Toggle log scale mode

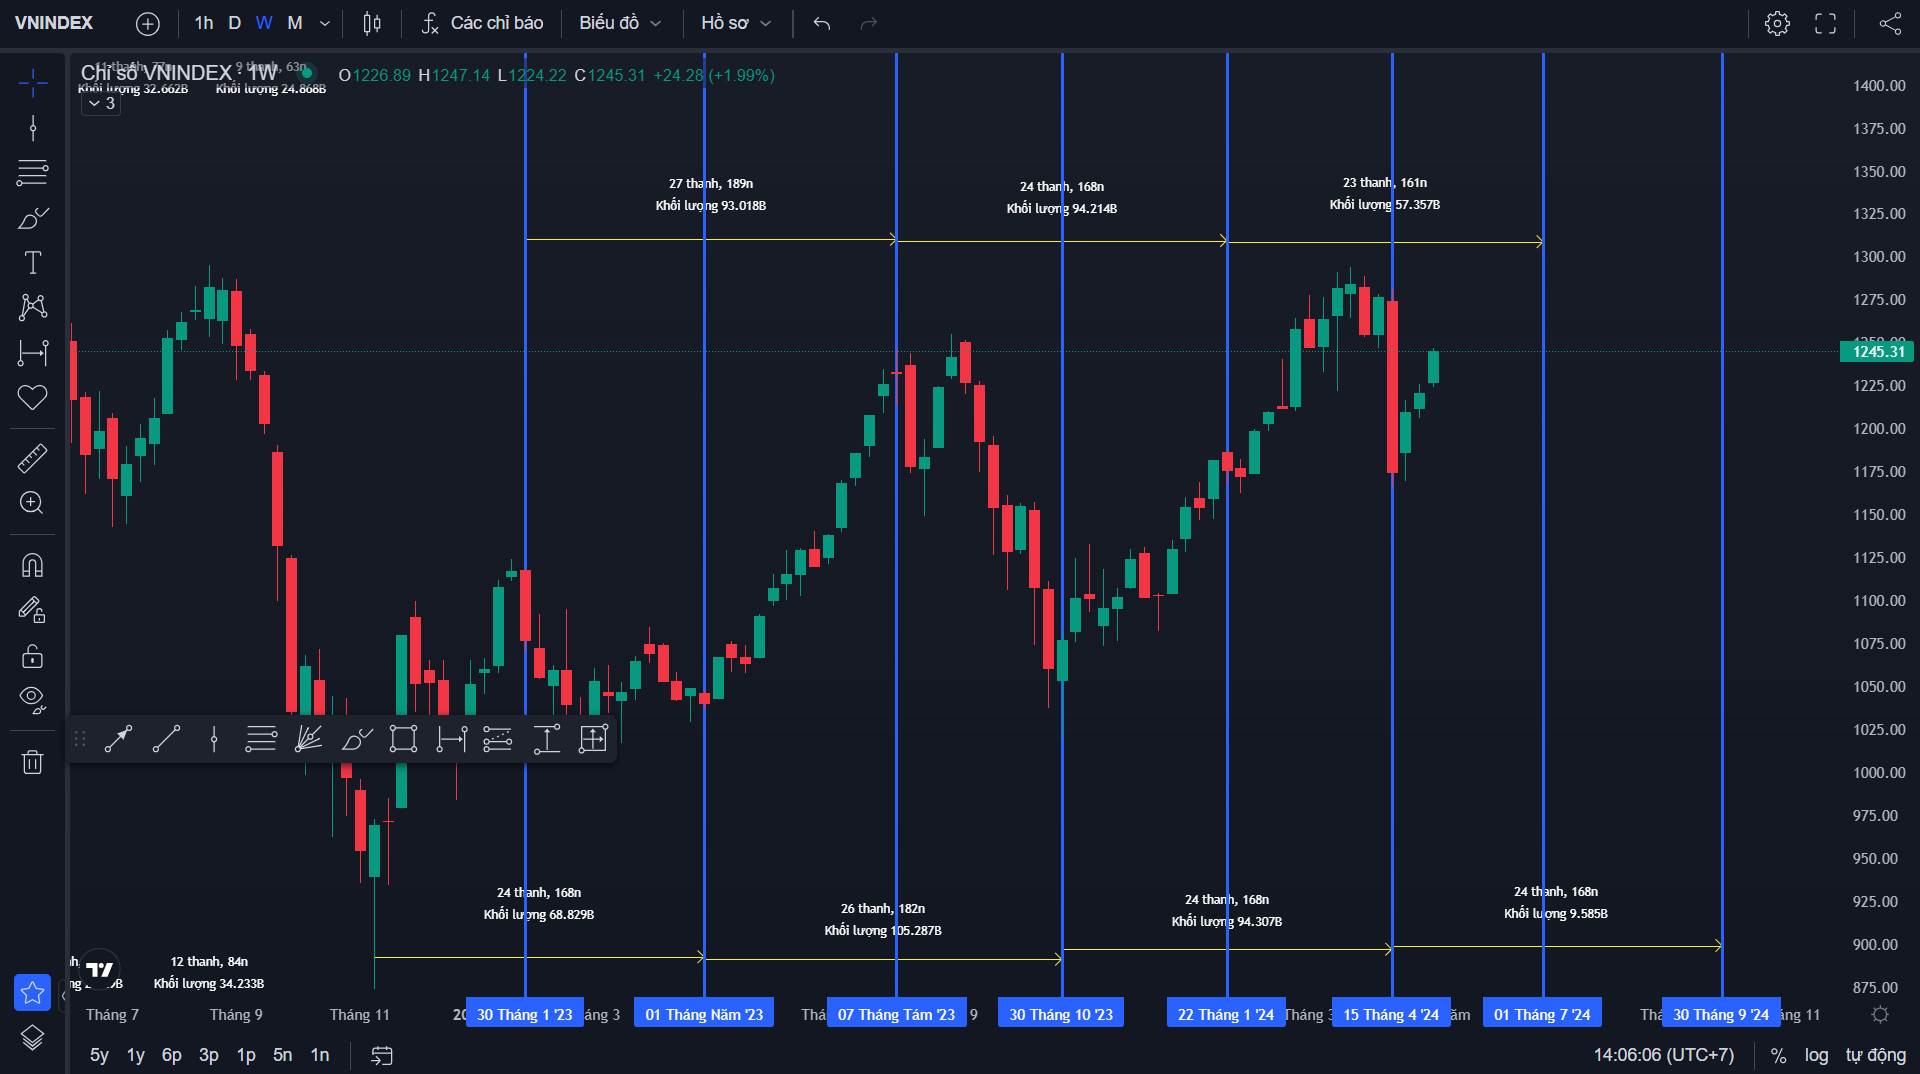tap(1816, 1055)
